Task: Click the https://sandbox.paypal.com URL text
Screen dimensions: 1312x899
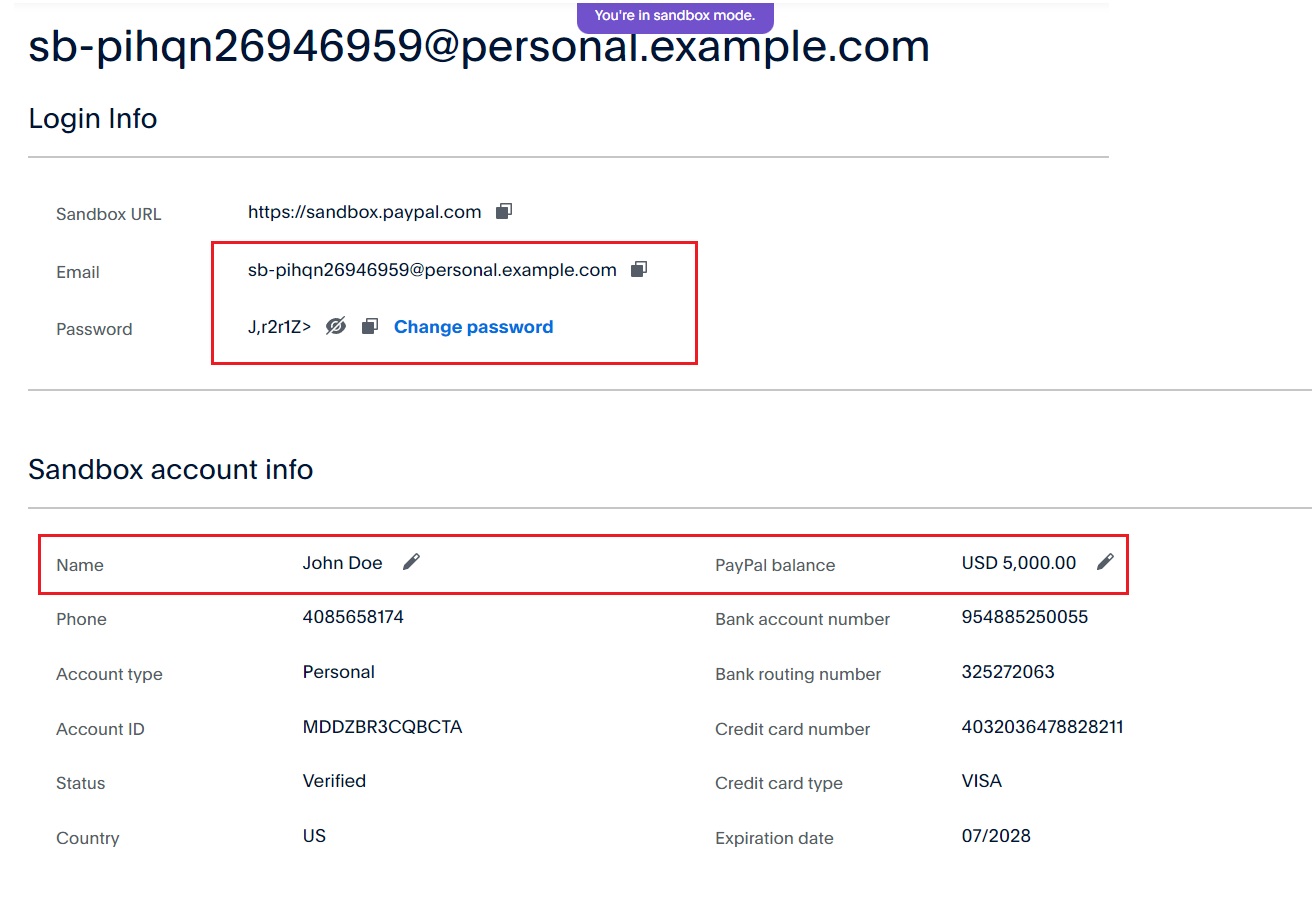Action: pyautogui.click(x=364, y=212)
